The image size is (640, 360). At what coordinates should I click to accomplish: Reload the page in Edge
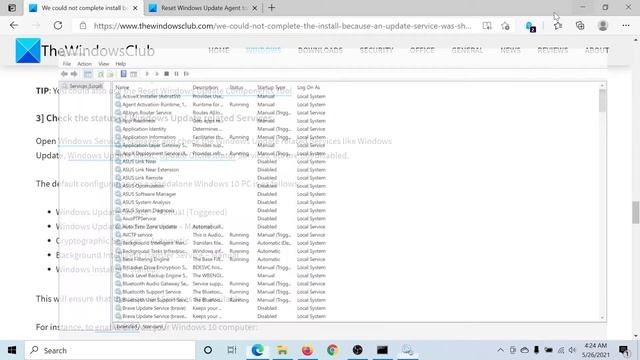click(x=58, y=26)
